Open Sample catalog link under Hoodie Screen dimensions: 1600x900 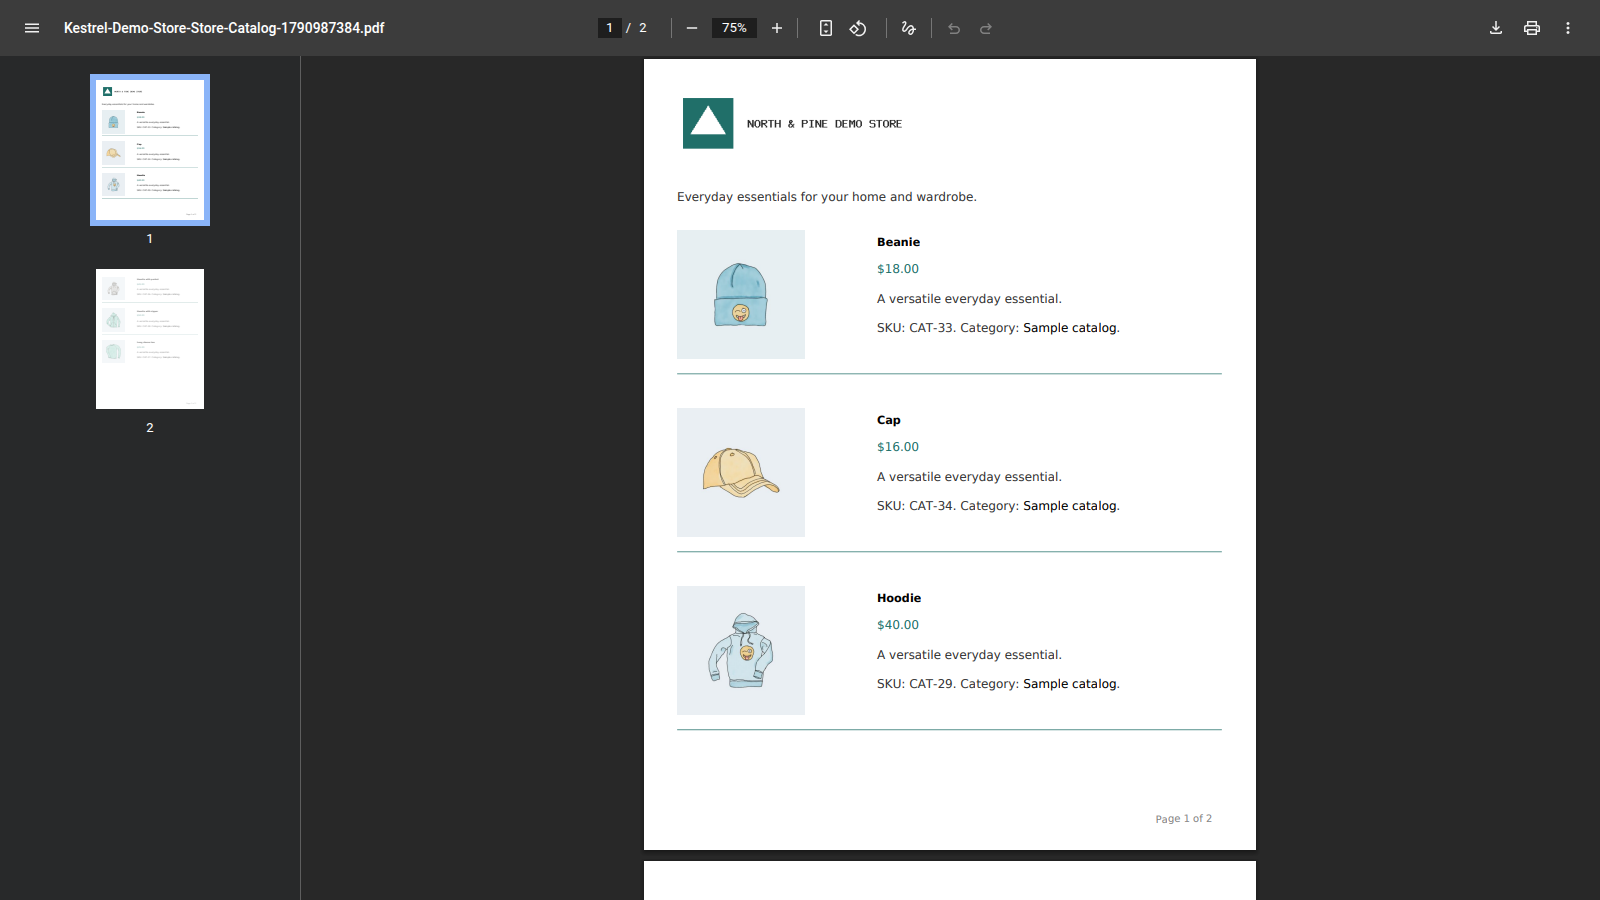(1070, 684)
